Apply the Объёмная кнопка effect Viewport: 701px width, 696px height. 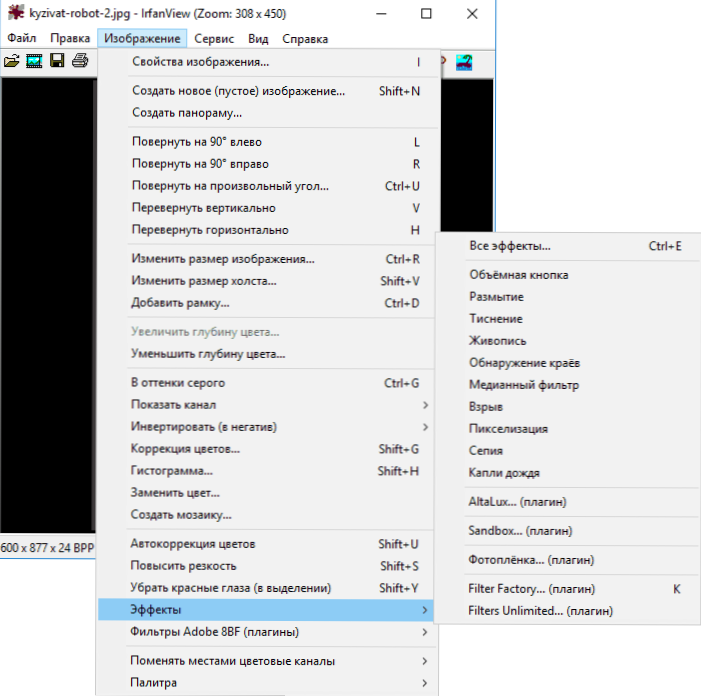[x=568, y=275]
